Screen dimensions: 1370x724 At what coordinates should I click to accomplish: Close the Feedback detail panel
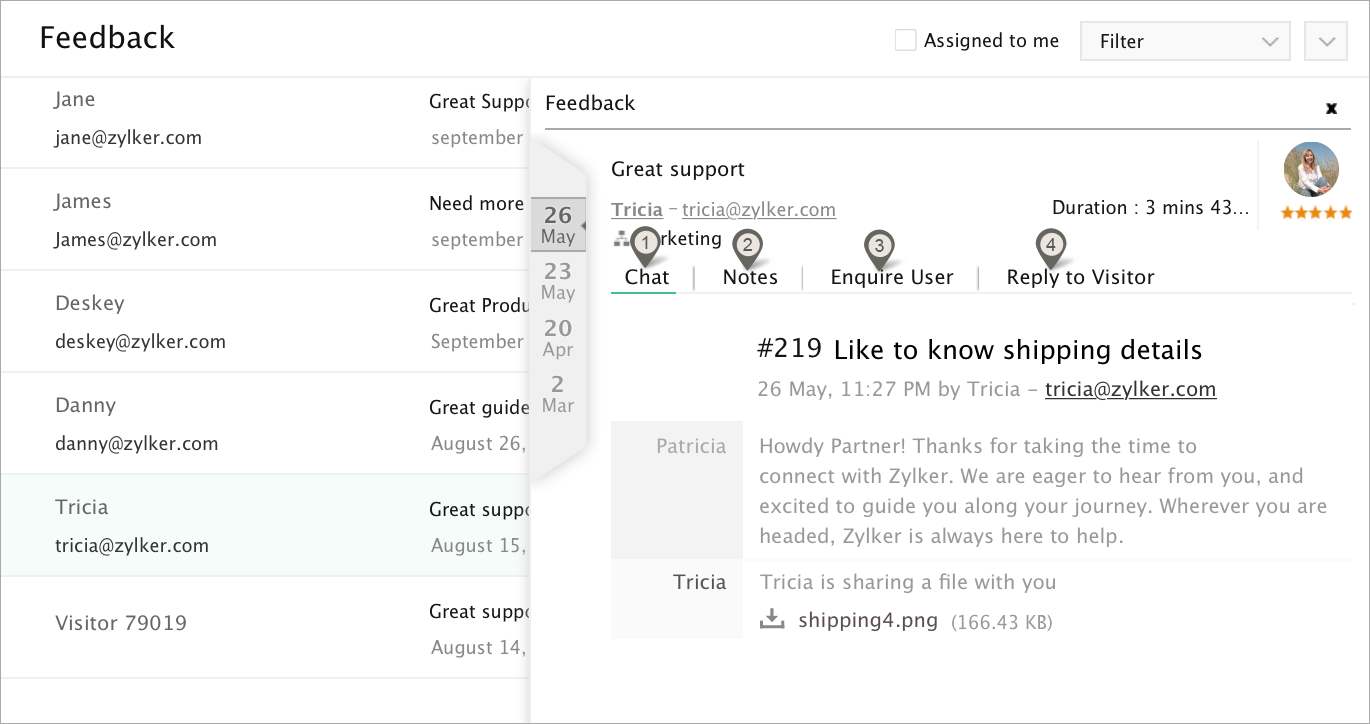click(x=1331, y=108)
